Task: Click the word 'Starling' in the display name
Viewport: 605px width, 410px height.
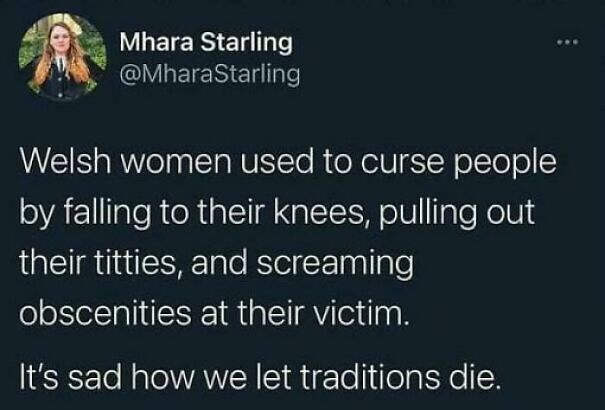Action: coord(247,42)
